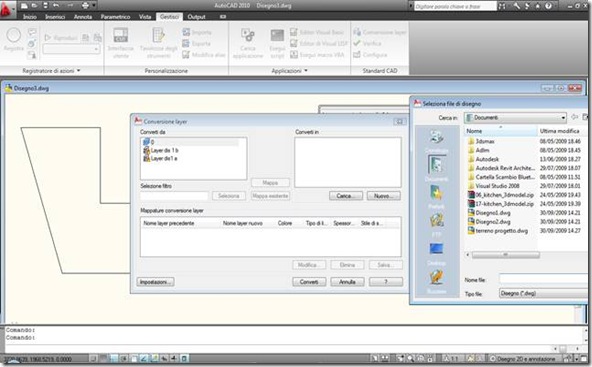Select Disegno2.dwg in file list
This screenshot has width=592, height=367.
[x=489, y=222]
